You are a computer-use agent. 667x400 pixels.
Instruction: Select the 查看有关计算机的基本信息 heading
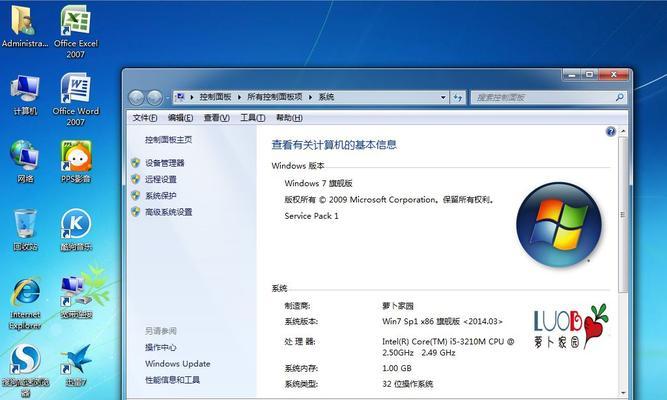334,145
